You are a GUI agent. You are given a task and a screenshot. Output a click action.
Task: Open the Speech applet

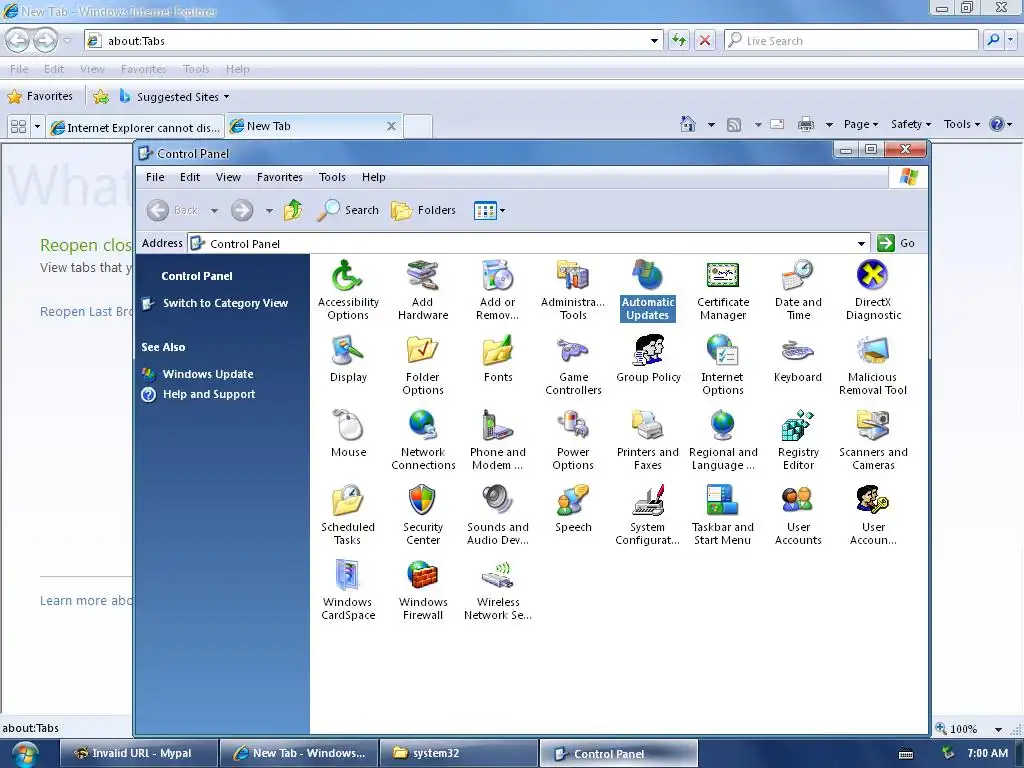[x=573, y=509]
